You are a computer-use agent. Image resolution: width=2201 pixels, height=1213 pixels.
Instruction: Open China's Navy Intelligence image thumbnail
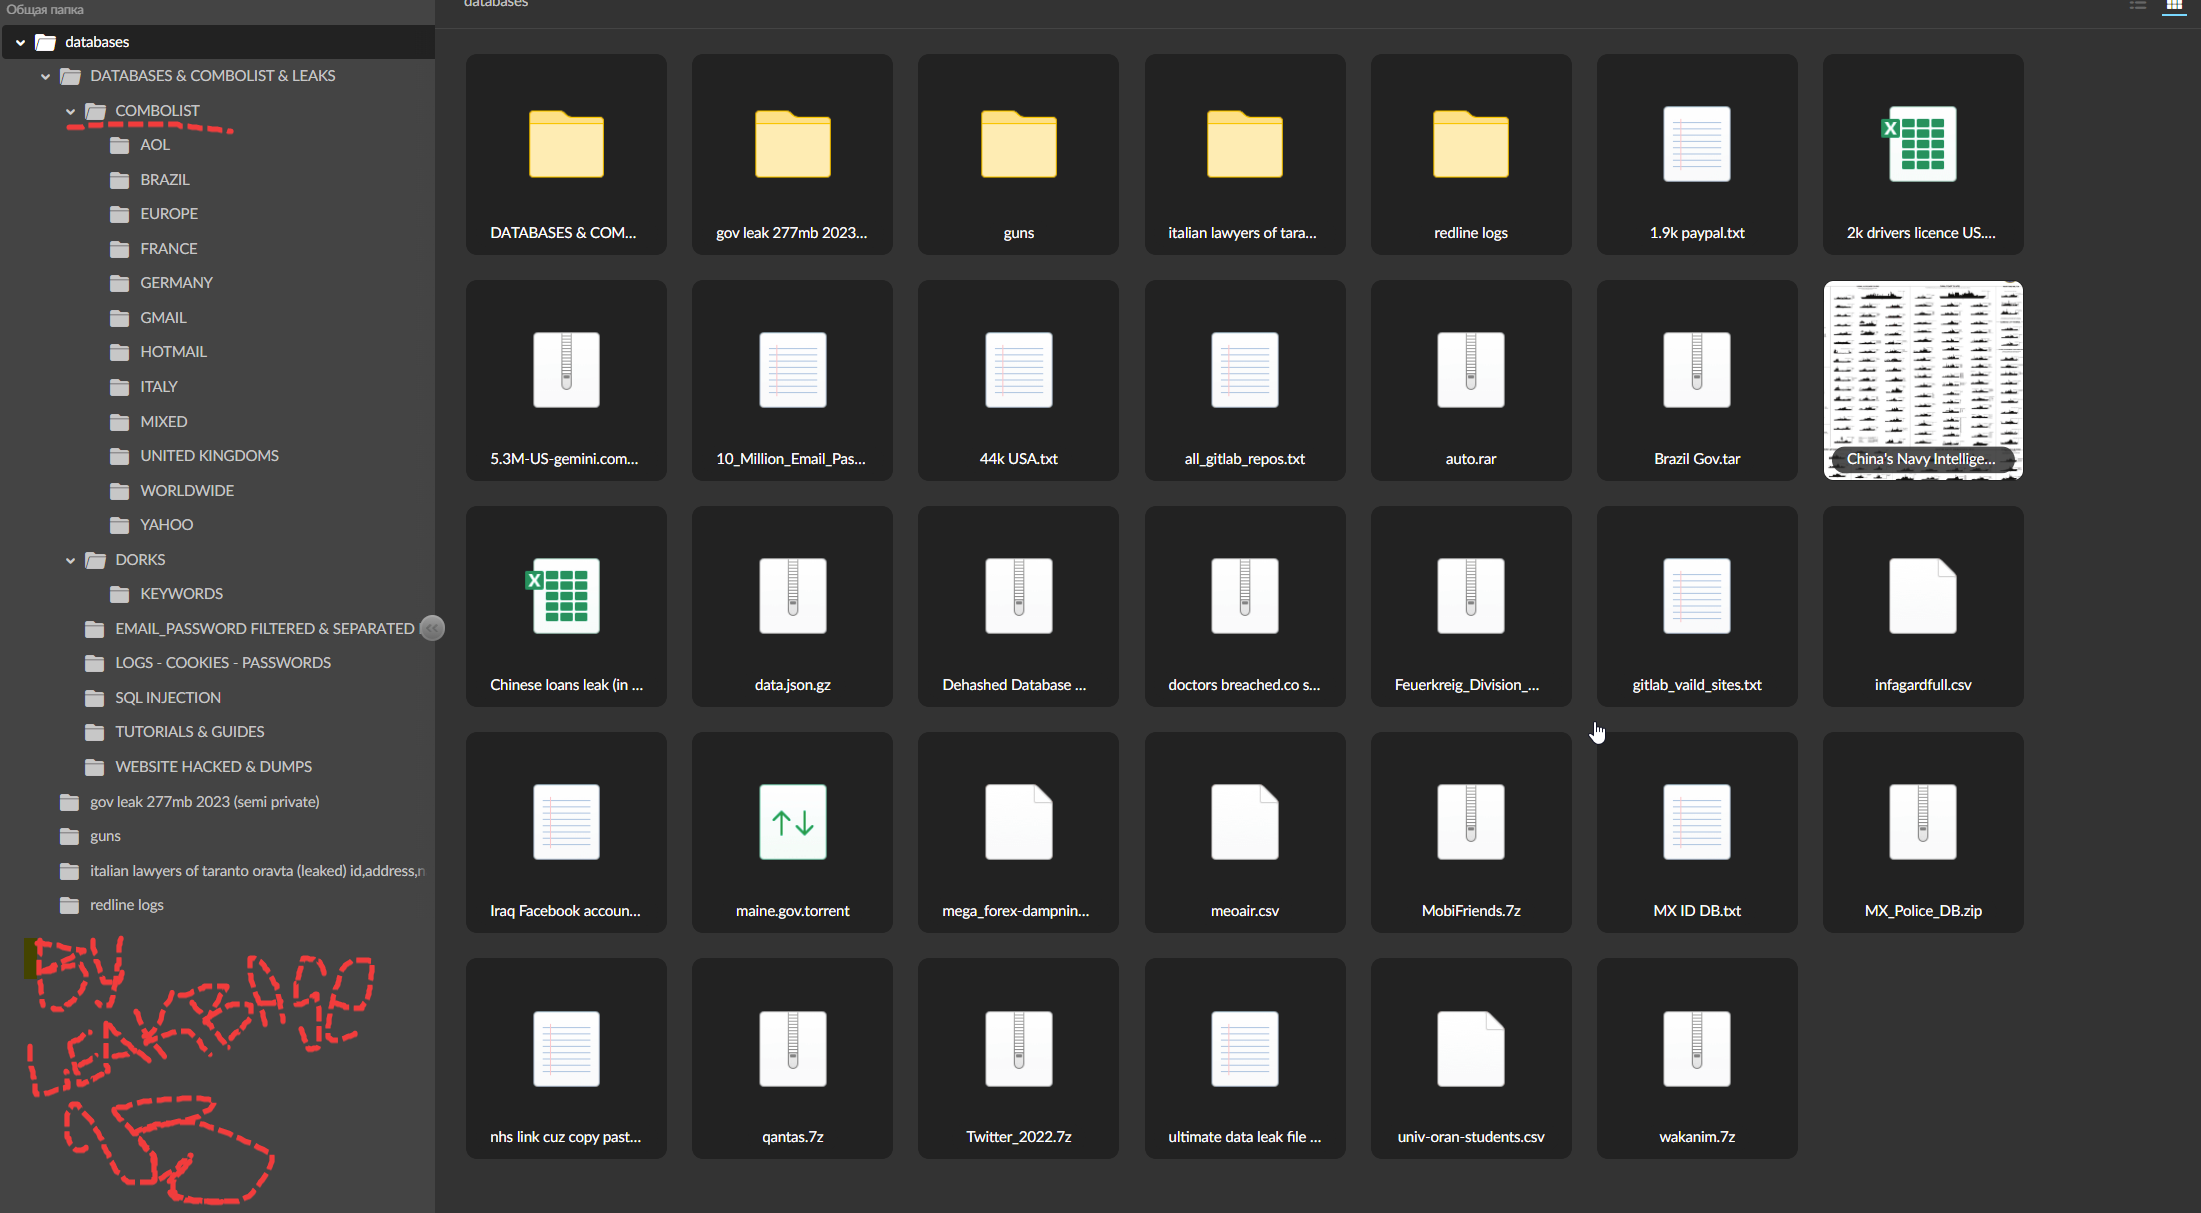1922,380
